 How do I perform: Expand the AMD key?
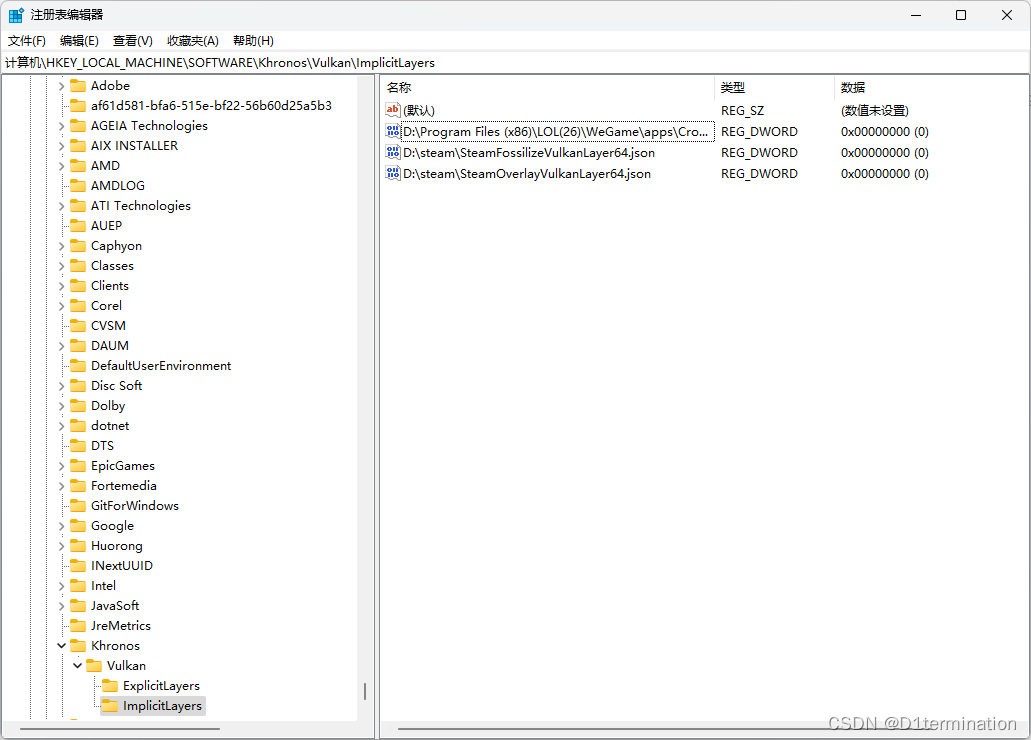pos(61,166)
